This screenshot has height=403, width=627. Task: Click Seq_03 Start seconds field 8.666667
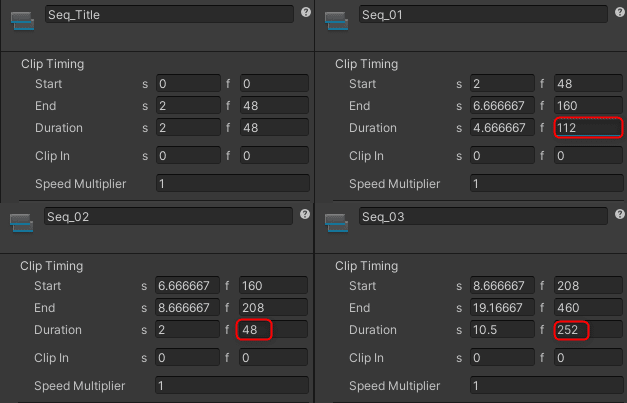502,285
